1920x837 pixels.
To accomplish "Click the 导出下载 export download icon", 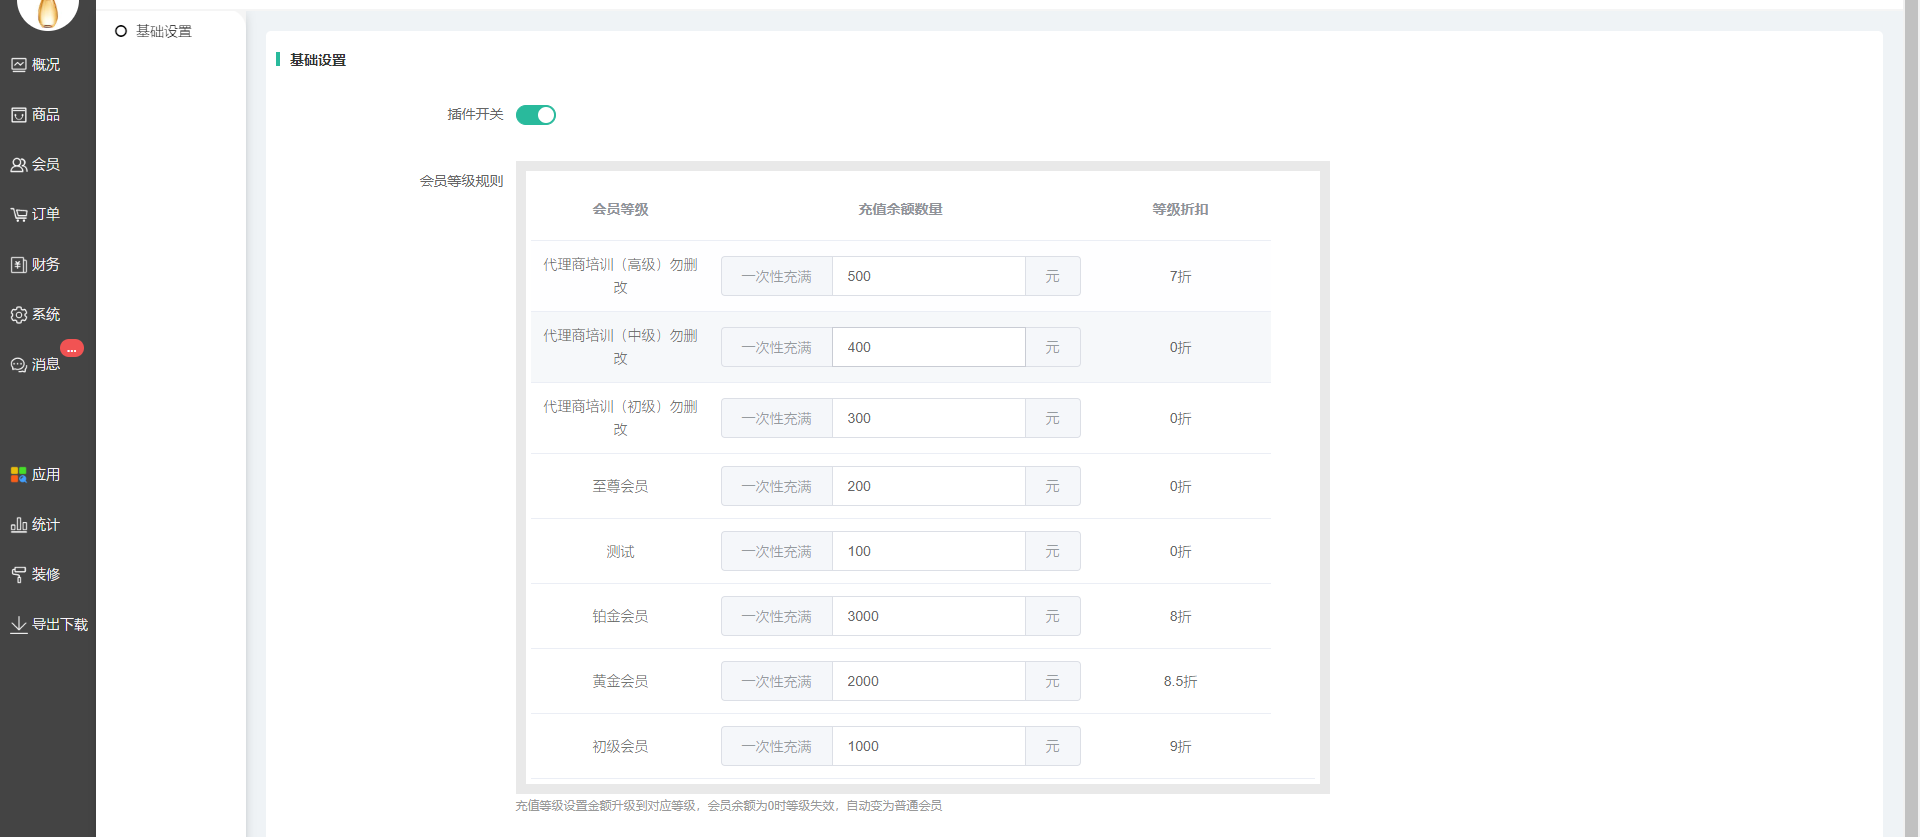I will pyautogui.click(x=19, y=625).
